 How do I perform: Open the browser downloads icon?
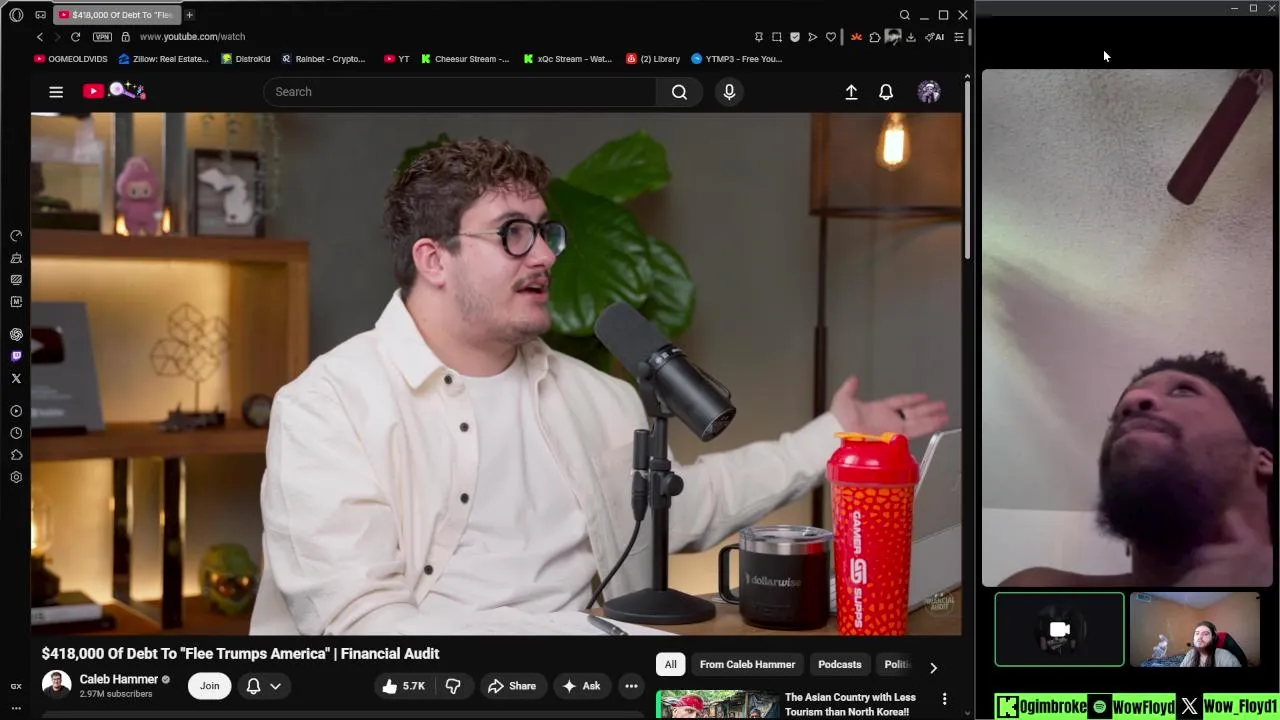coord(911,37)
